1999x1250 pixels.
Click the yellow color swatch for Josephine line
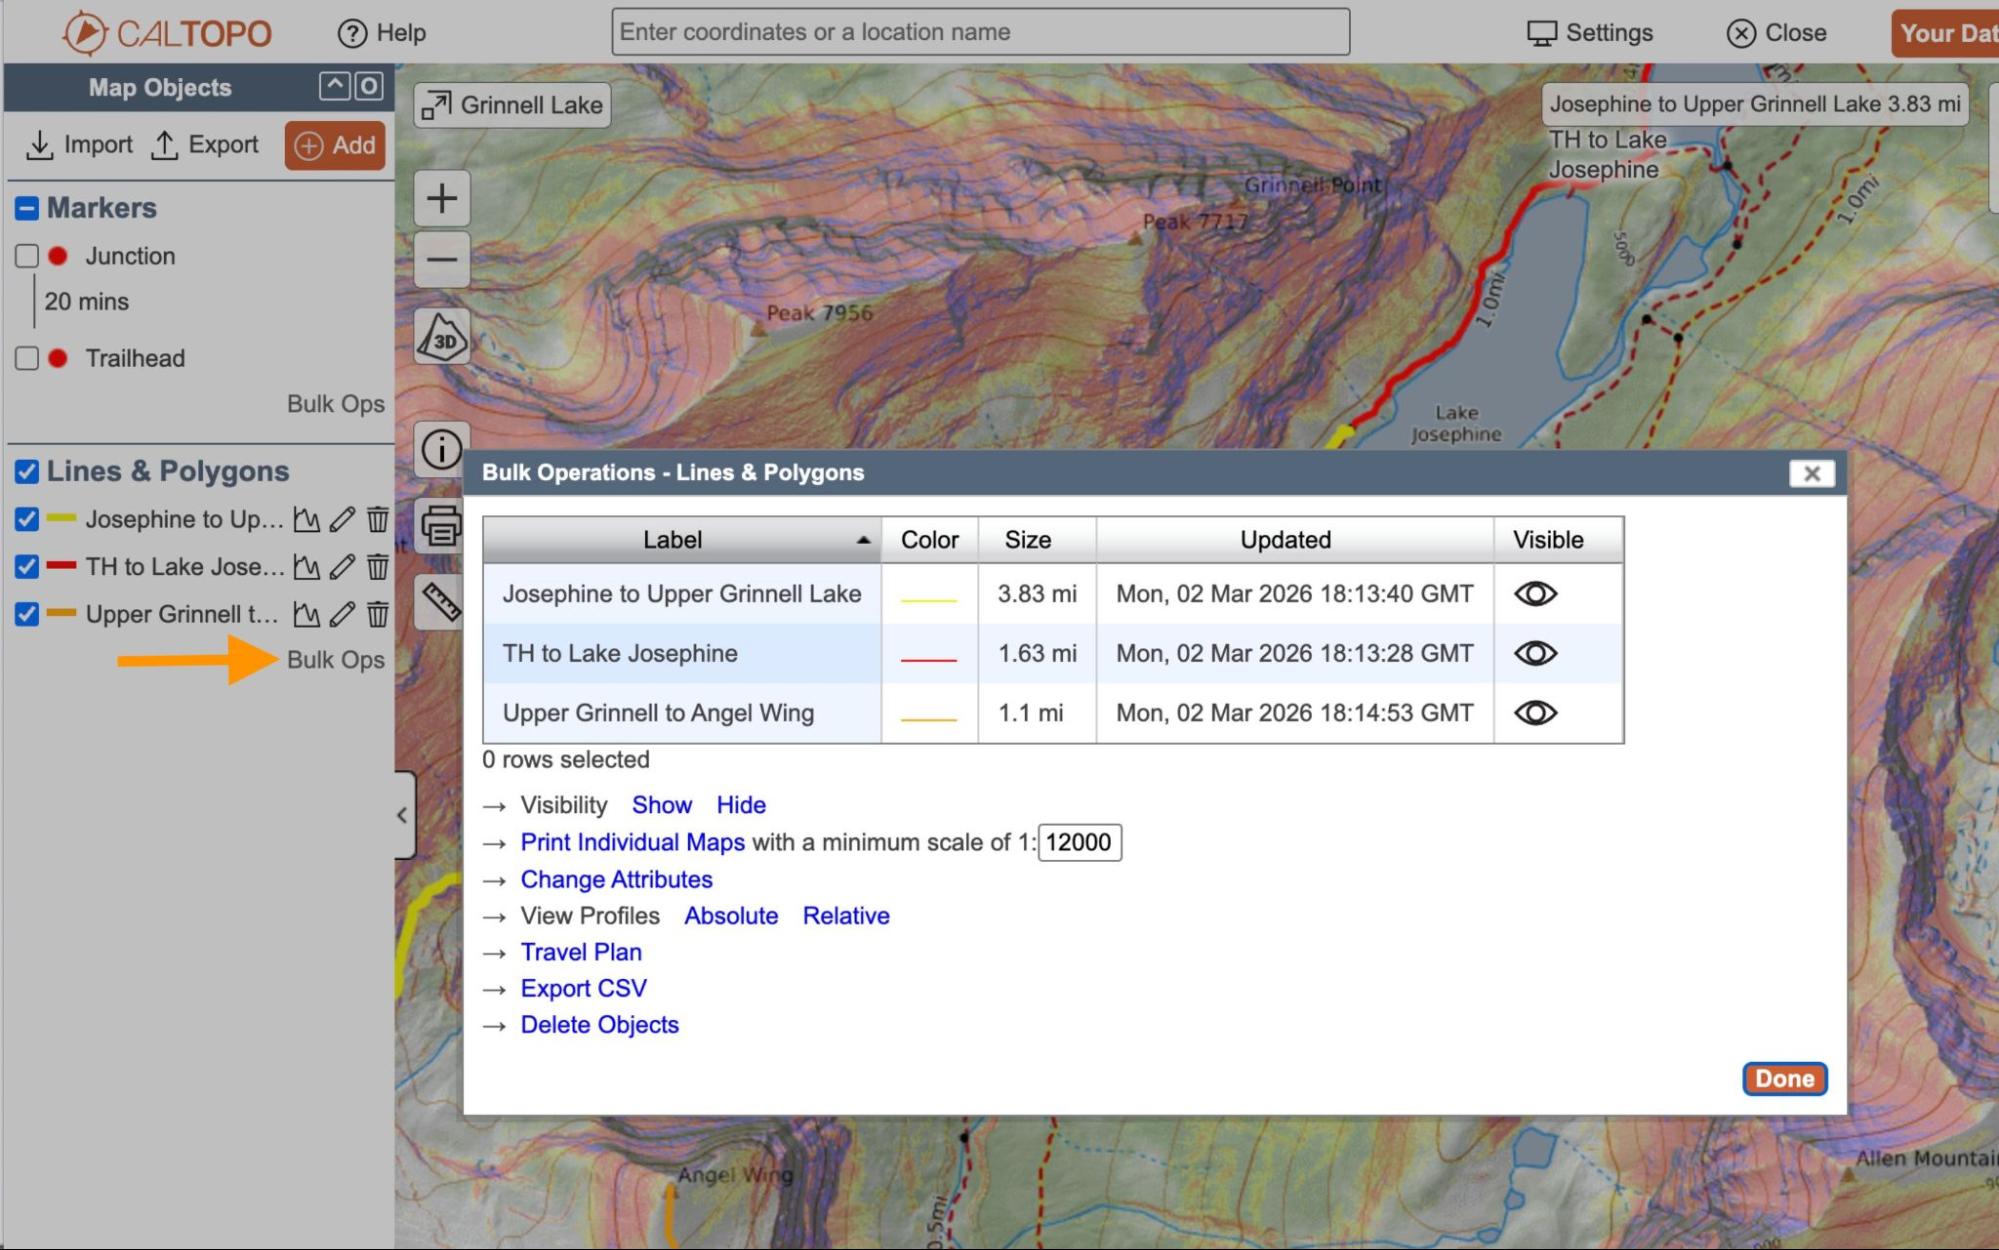pos(928,598)
